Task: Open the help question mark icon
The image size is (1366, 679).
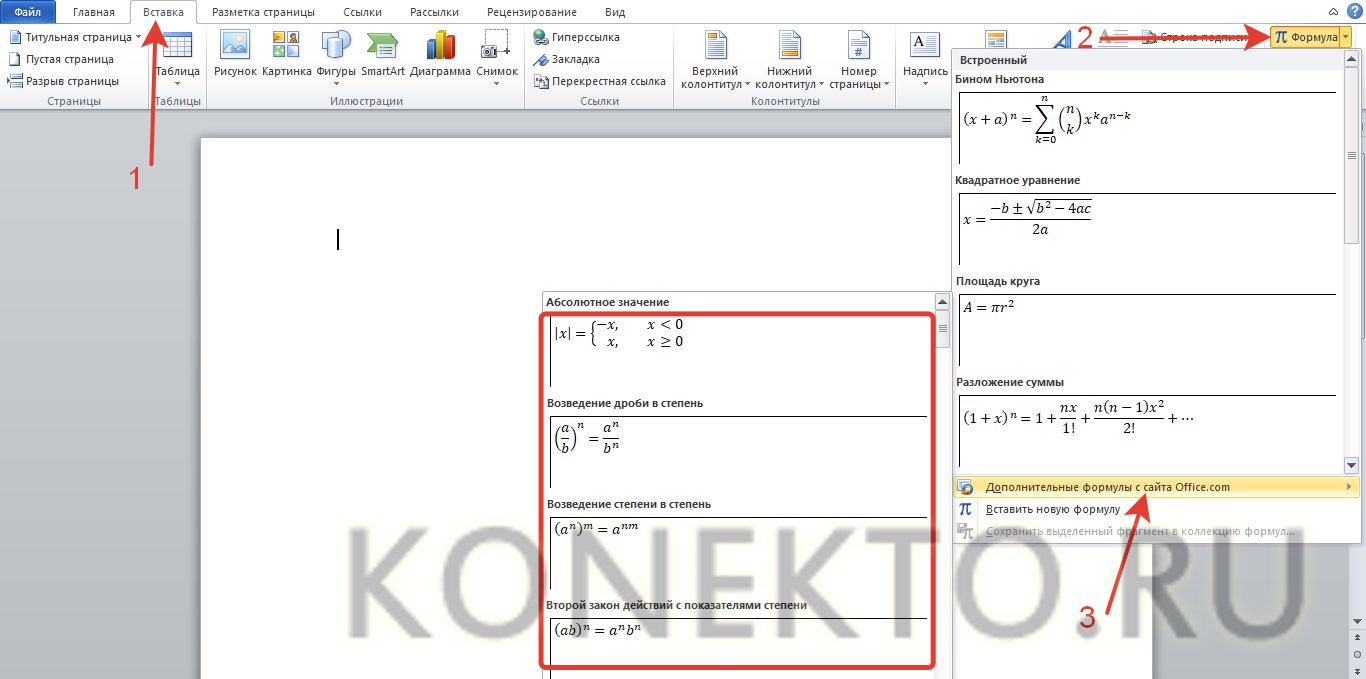Action: pyautogui.click(x=1354, y=11)
